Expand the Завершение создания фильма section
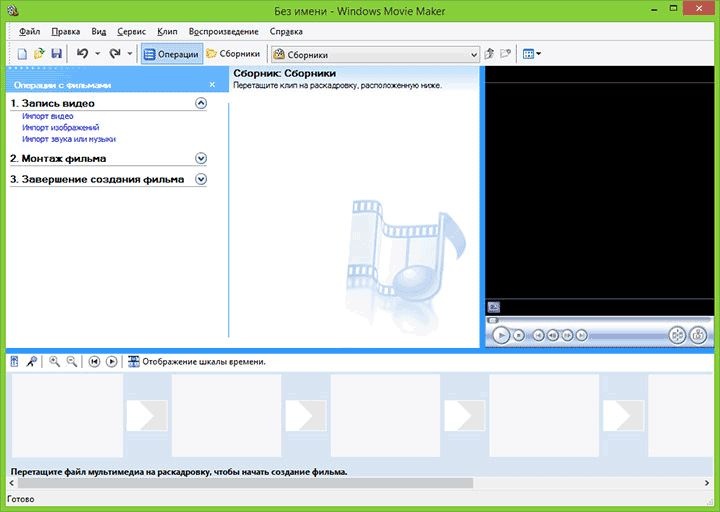 [201, 179]
